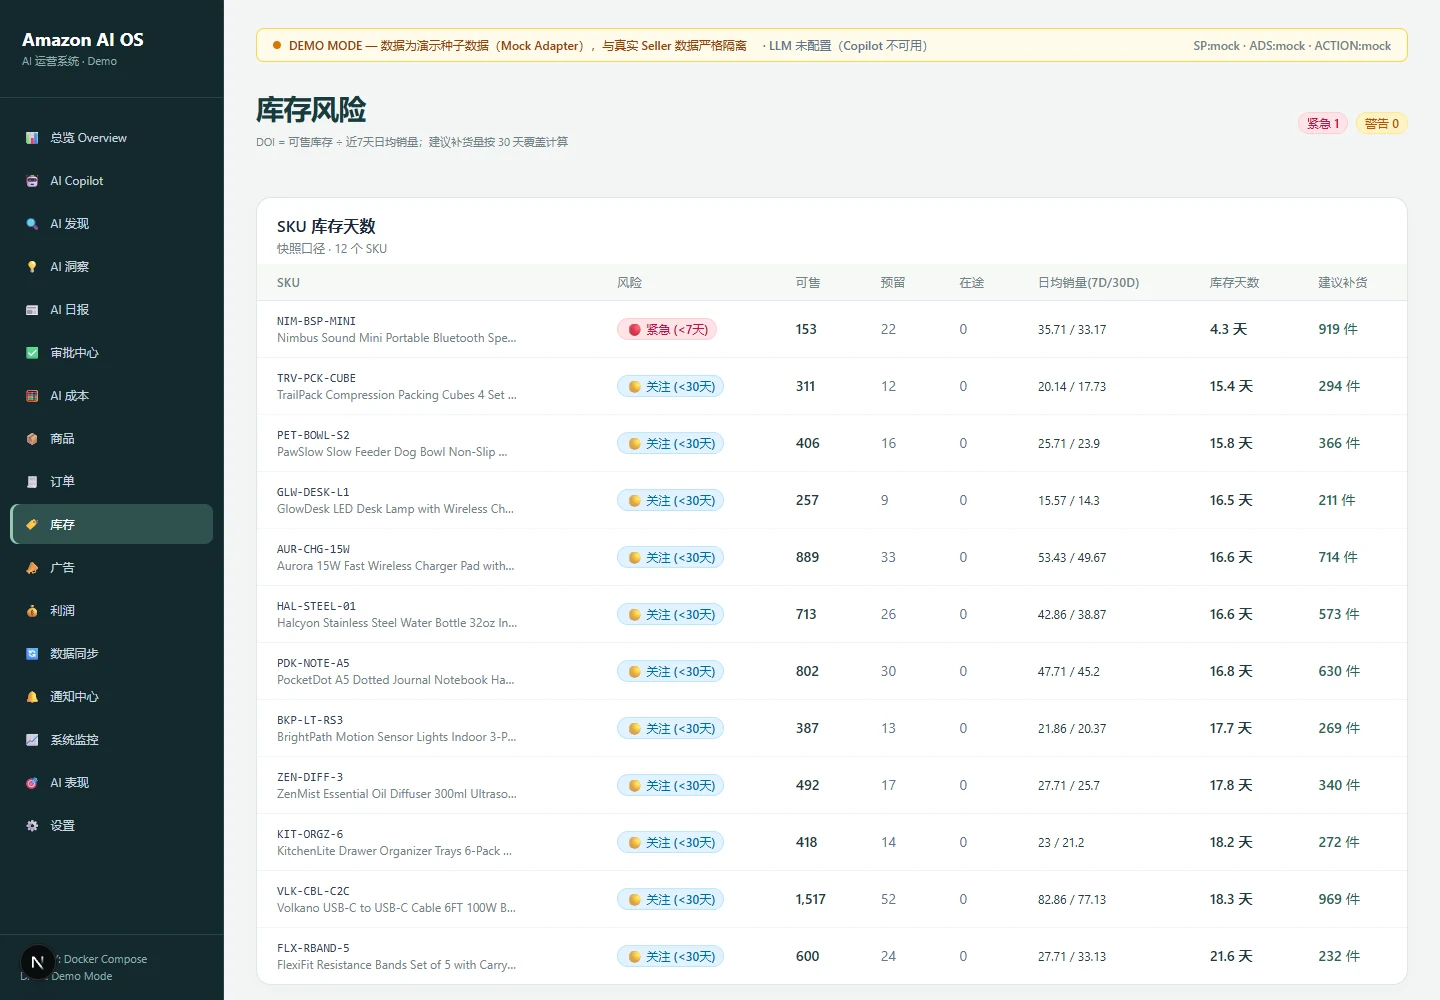Viewport: 1440px width, 1000px height.
Task: Click the 日均销量(7D/30D) column header
Action: (1089, 283)
